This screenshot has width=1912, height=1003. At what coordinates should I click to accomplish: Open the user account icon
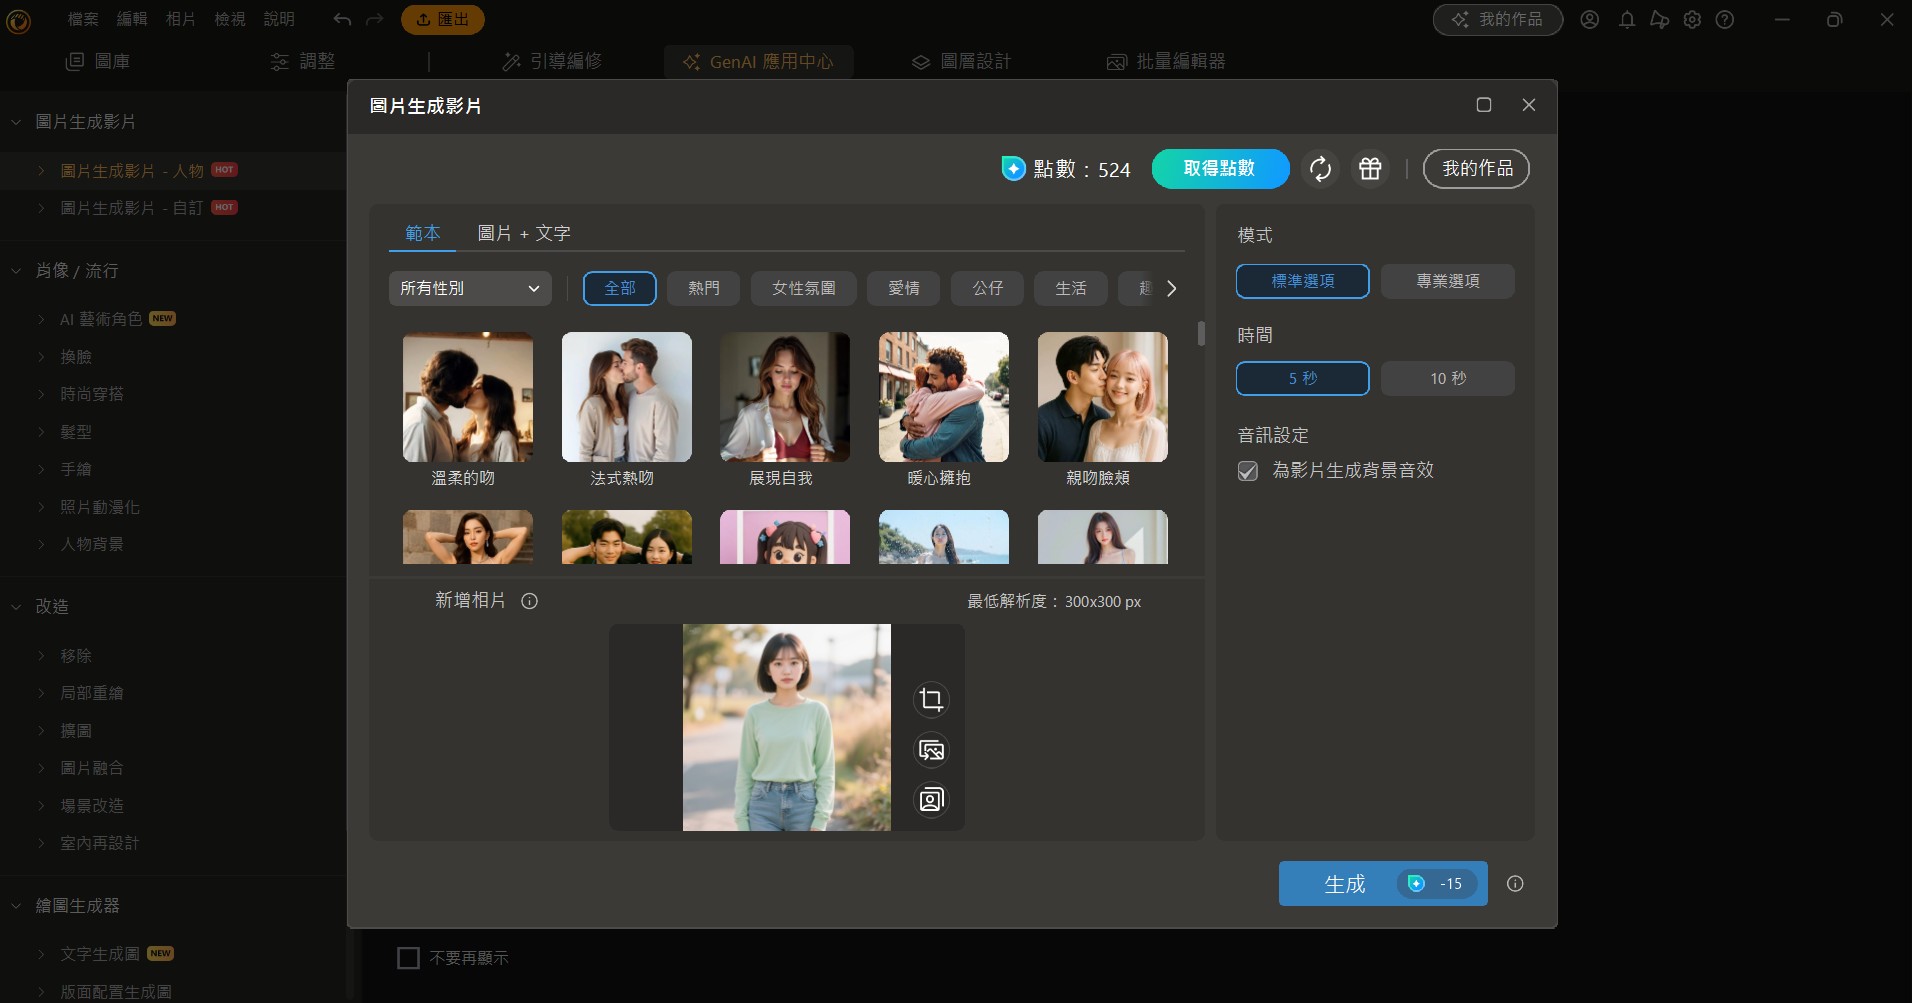coord(1590,20)
